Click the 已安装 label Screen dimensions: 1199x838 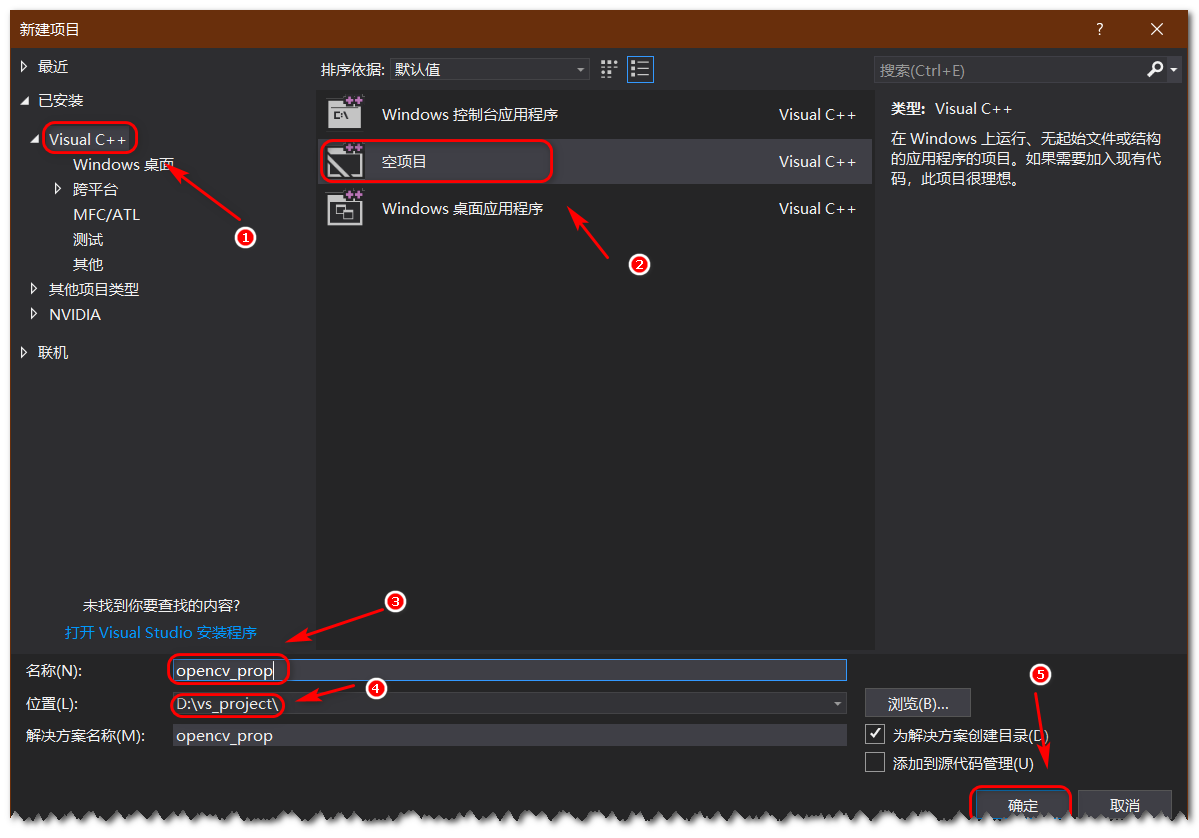tap(60, 100)
